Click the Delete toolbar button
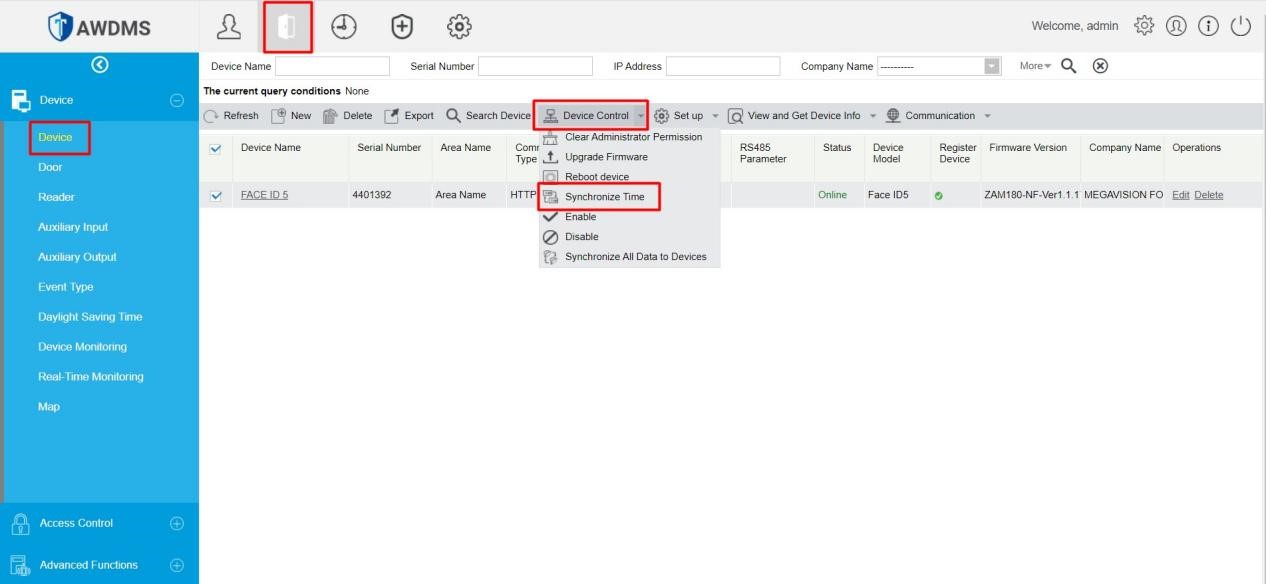Image resolution: width=1266 pixels, height=584 pixels. 347,116
